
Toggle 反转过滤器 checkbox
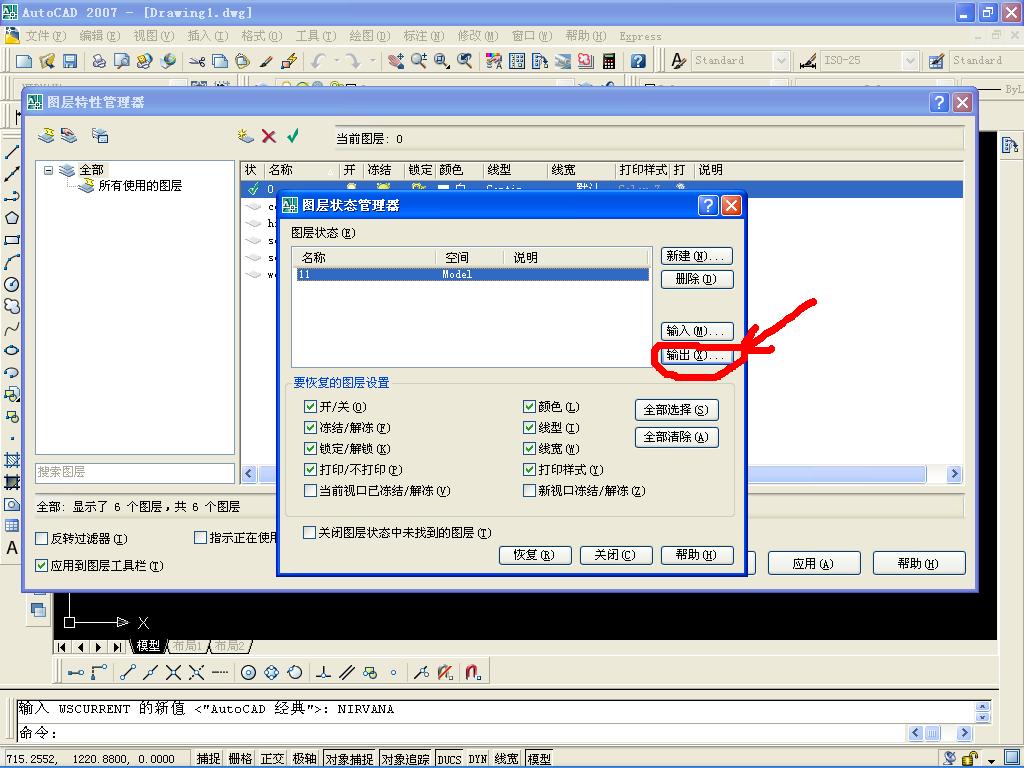click(41, 538)
